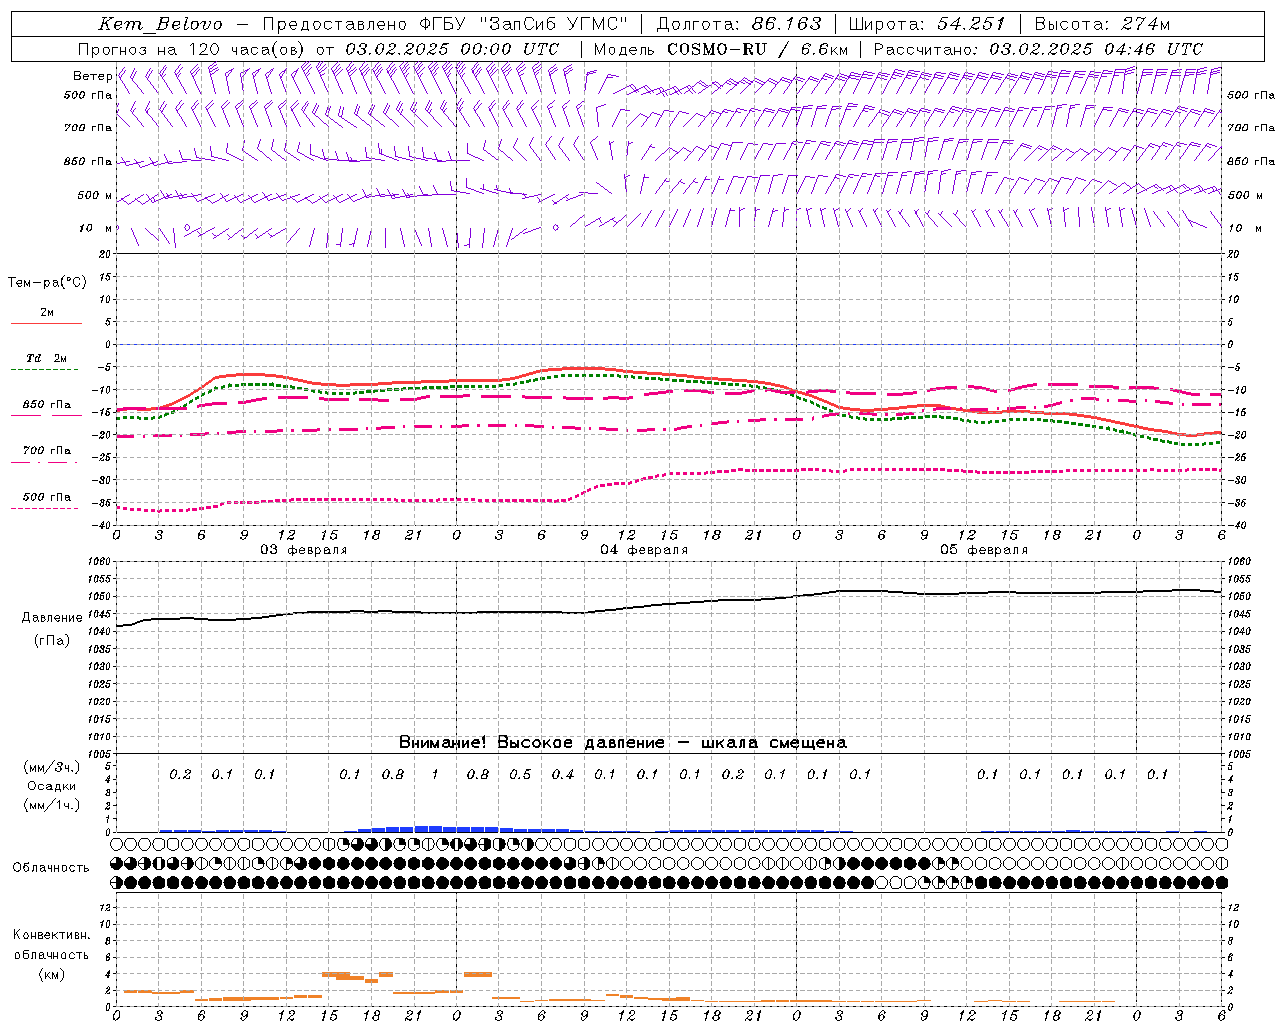1280x1024 pixels.
Task: Click the precipitation value 0.4
Action: click(x=563, y=774)
